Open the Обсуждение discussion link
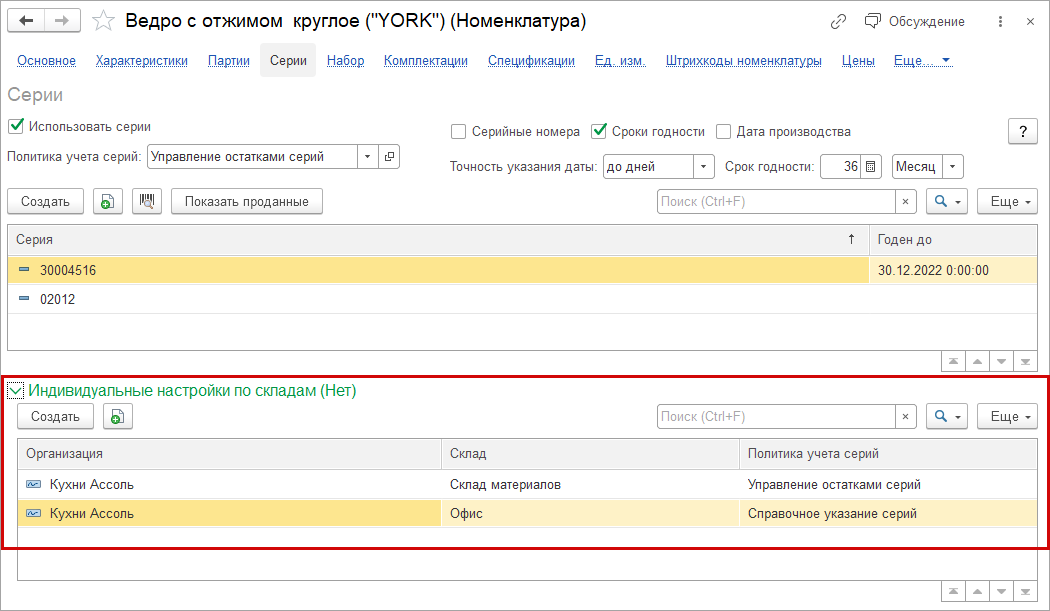Image resolution: width=1050 pixels, height=611 pixels. 914,21
